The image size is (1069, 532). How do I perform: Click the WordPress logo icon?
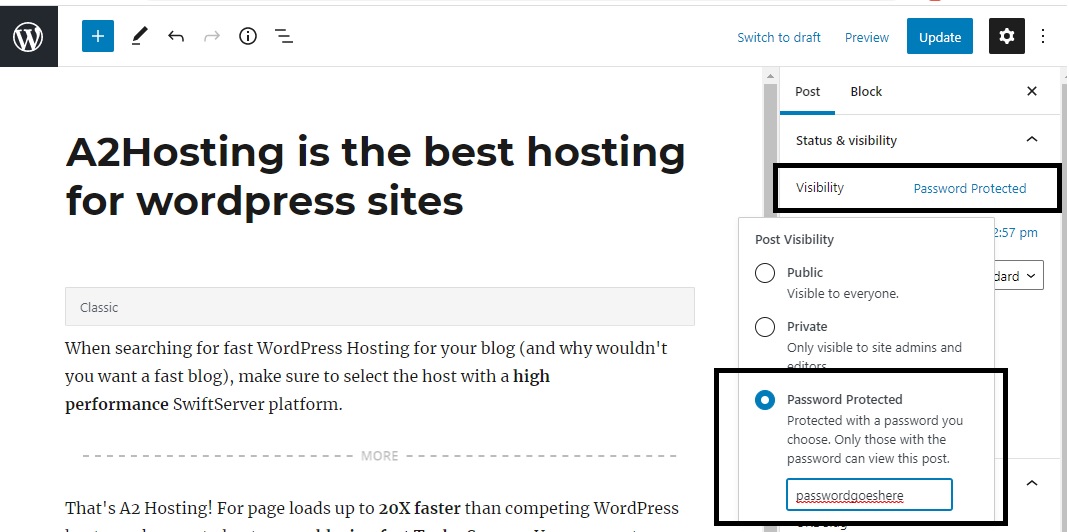[29, 35]
